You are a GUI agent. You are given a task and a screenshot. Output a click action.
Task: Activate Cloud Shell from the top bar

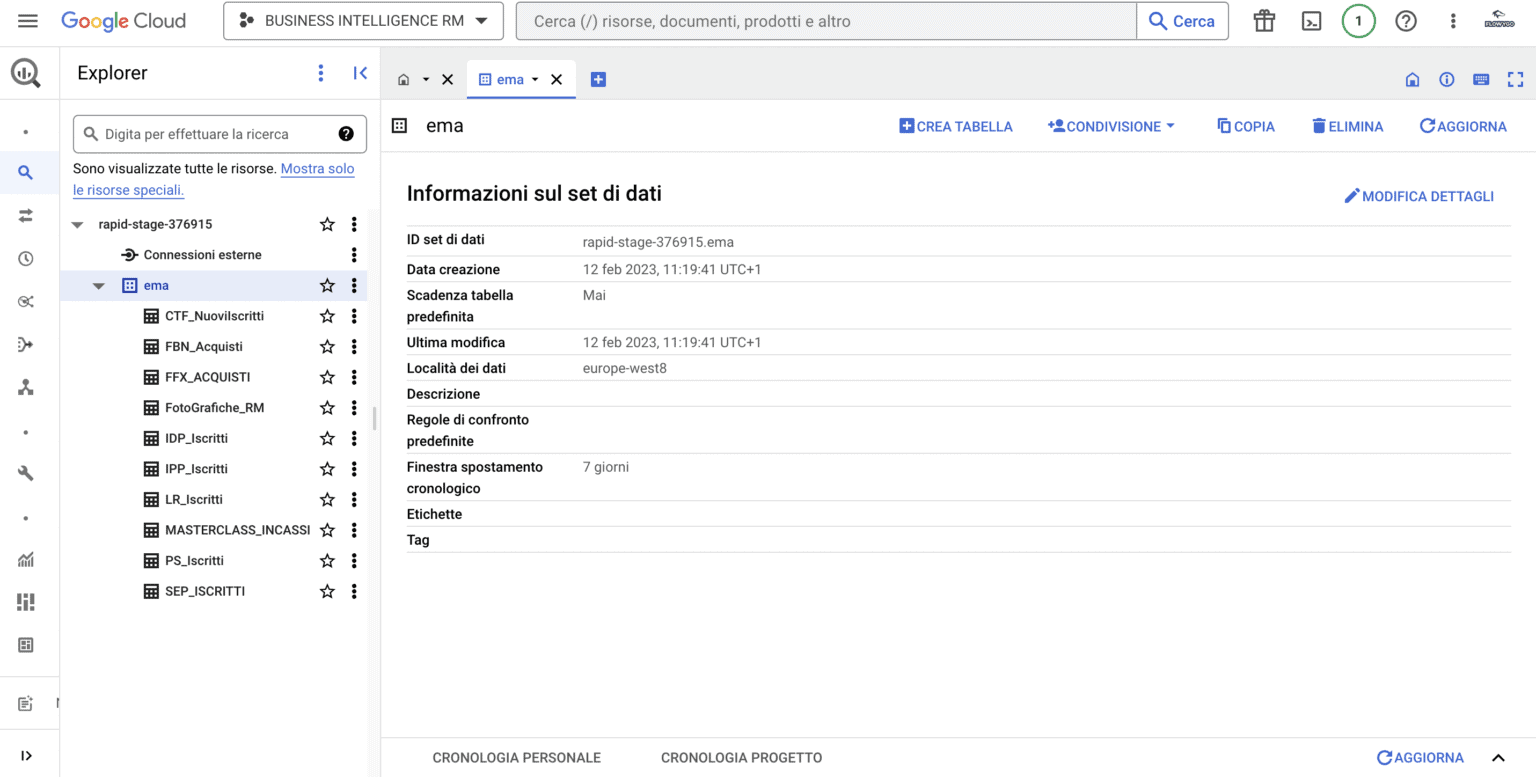(x=1311, y=20)
